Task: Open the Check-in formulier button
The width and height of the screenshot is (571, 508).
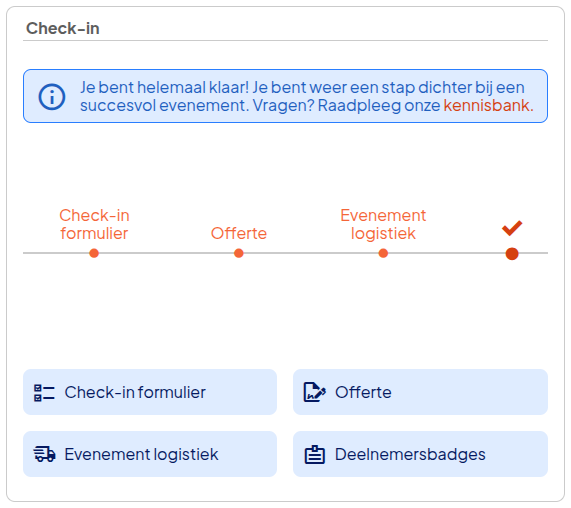Action: click(x=150, y=392)
